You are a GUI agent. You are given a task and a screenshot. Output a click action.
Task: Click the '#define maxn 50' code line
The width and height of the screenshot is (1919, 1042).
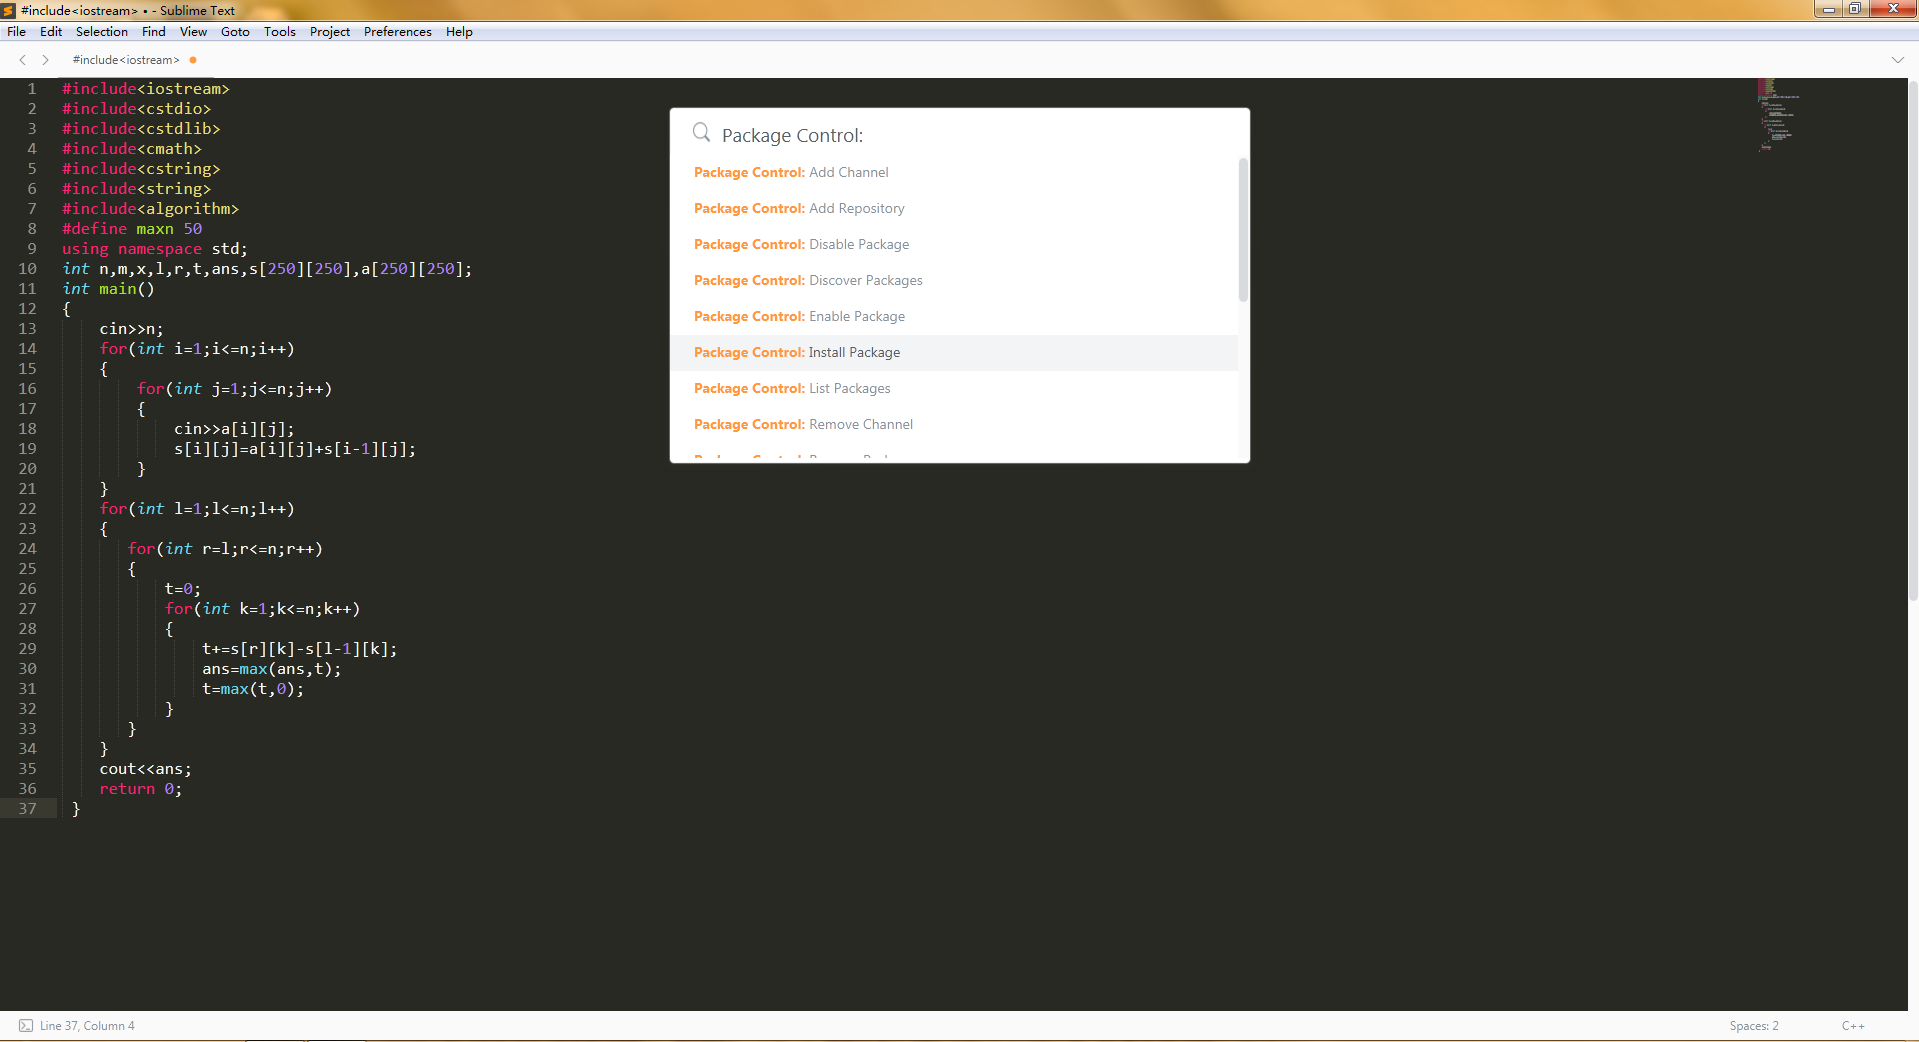tap(132, 229)
